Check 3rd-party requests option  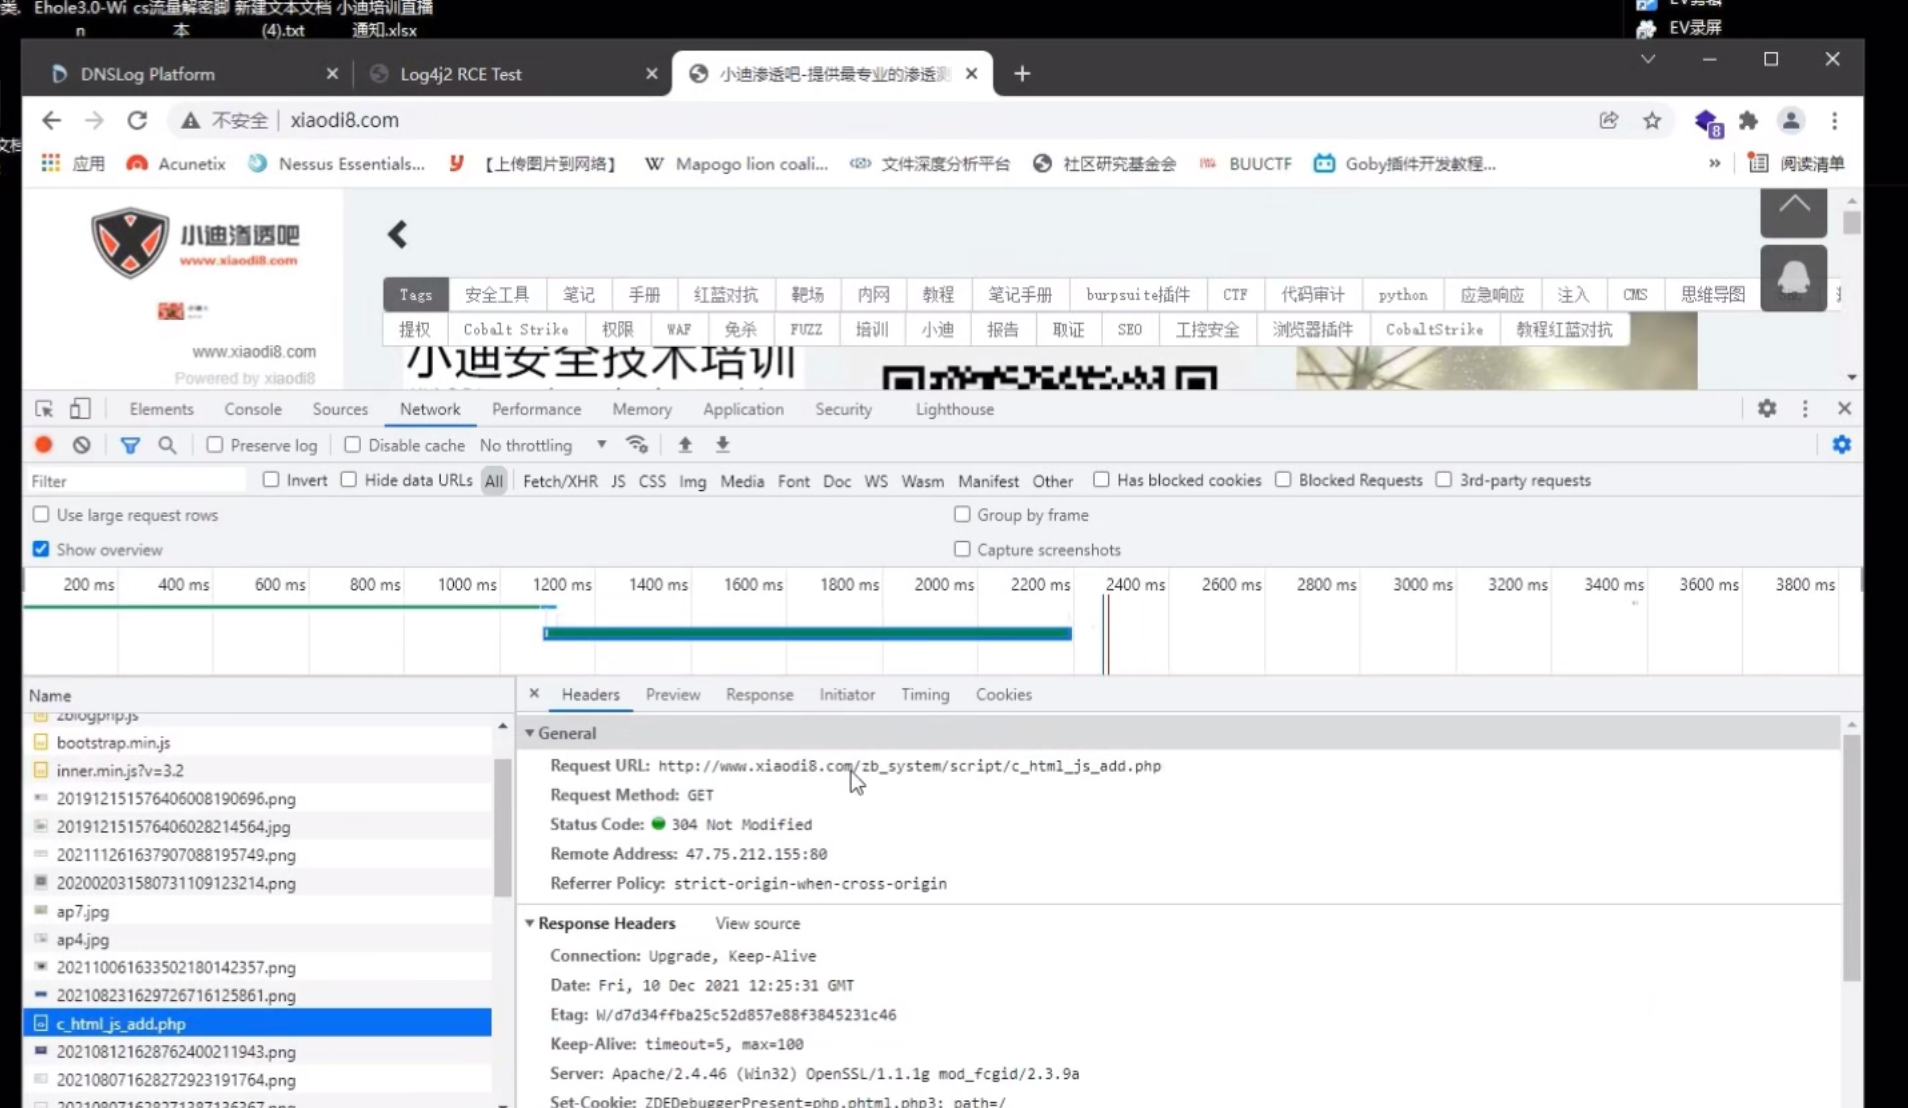coord(1444,480)
